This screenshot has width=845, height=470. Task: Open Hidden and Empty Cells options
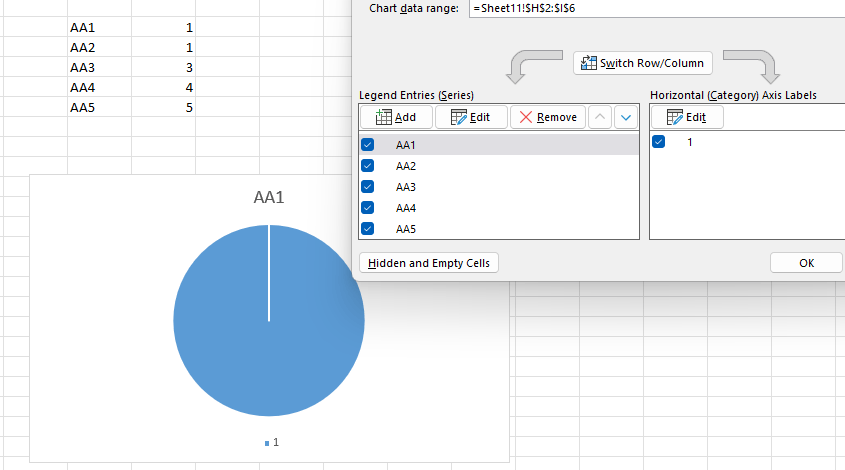(428, 263)
